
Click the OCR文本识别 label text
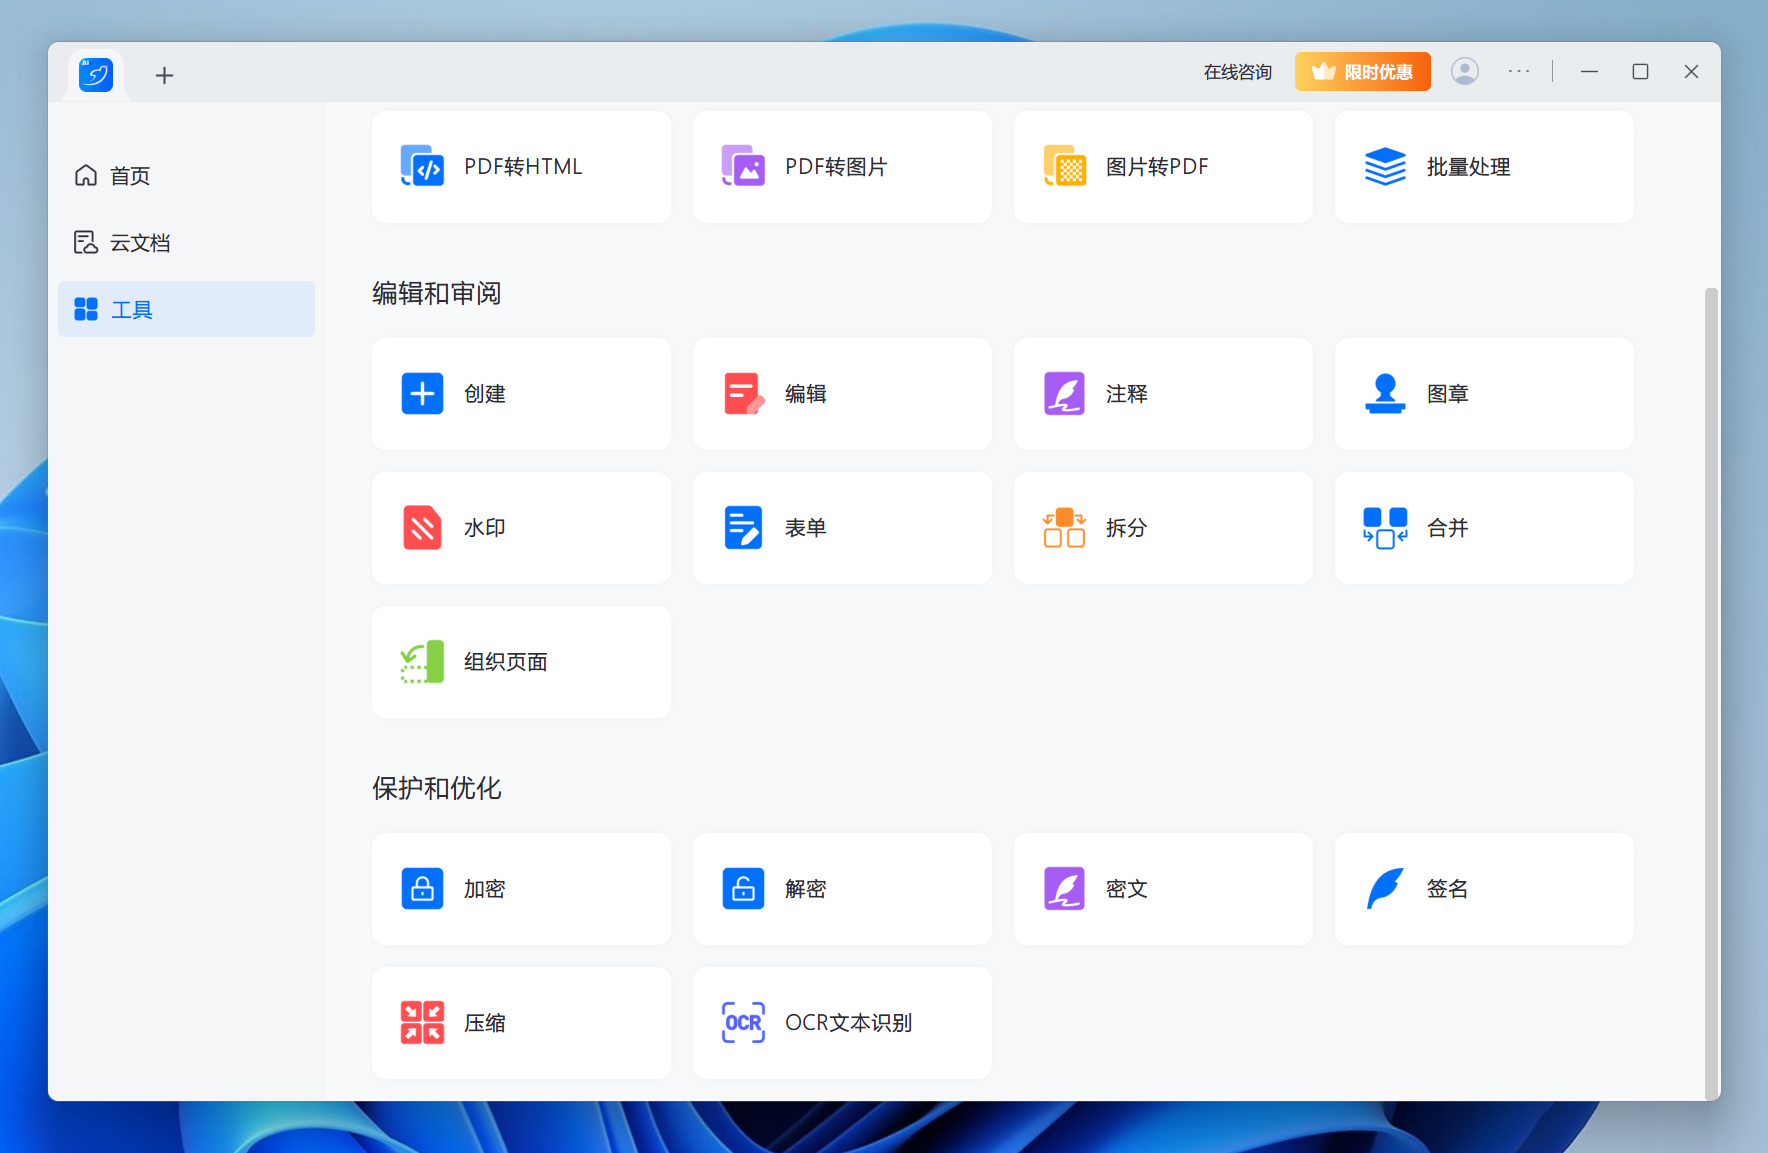849,1023
